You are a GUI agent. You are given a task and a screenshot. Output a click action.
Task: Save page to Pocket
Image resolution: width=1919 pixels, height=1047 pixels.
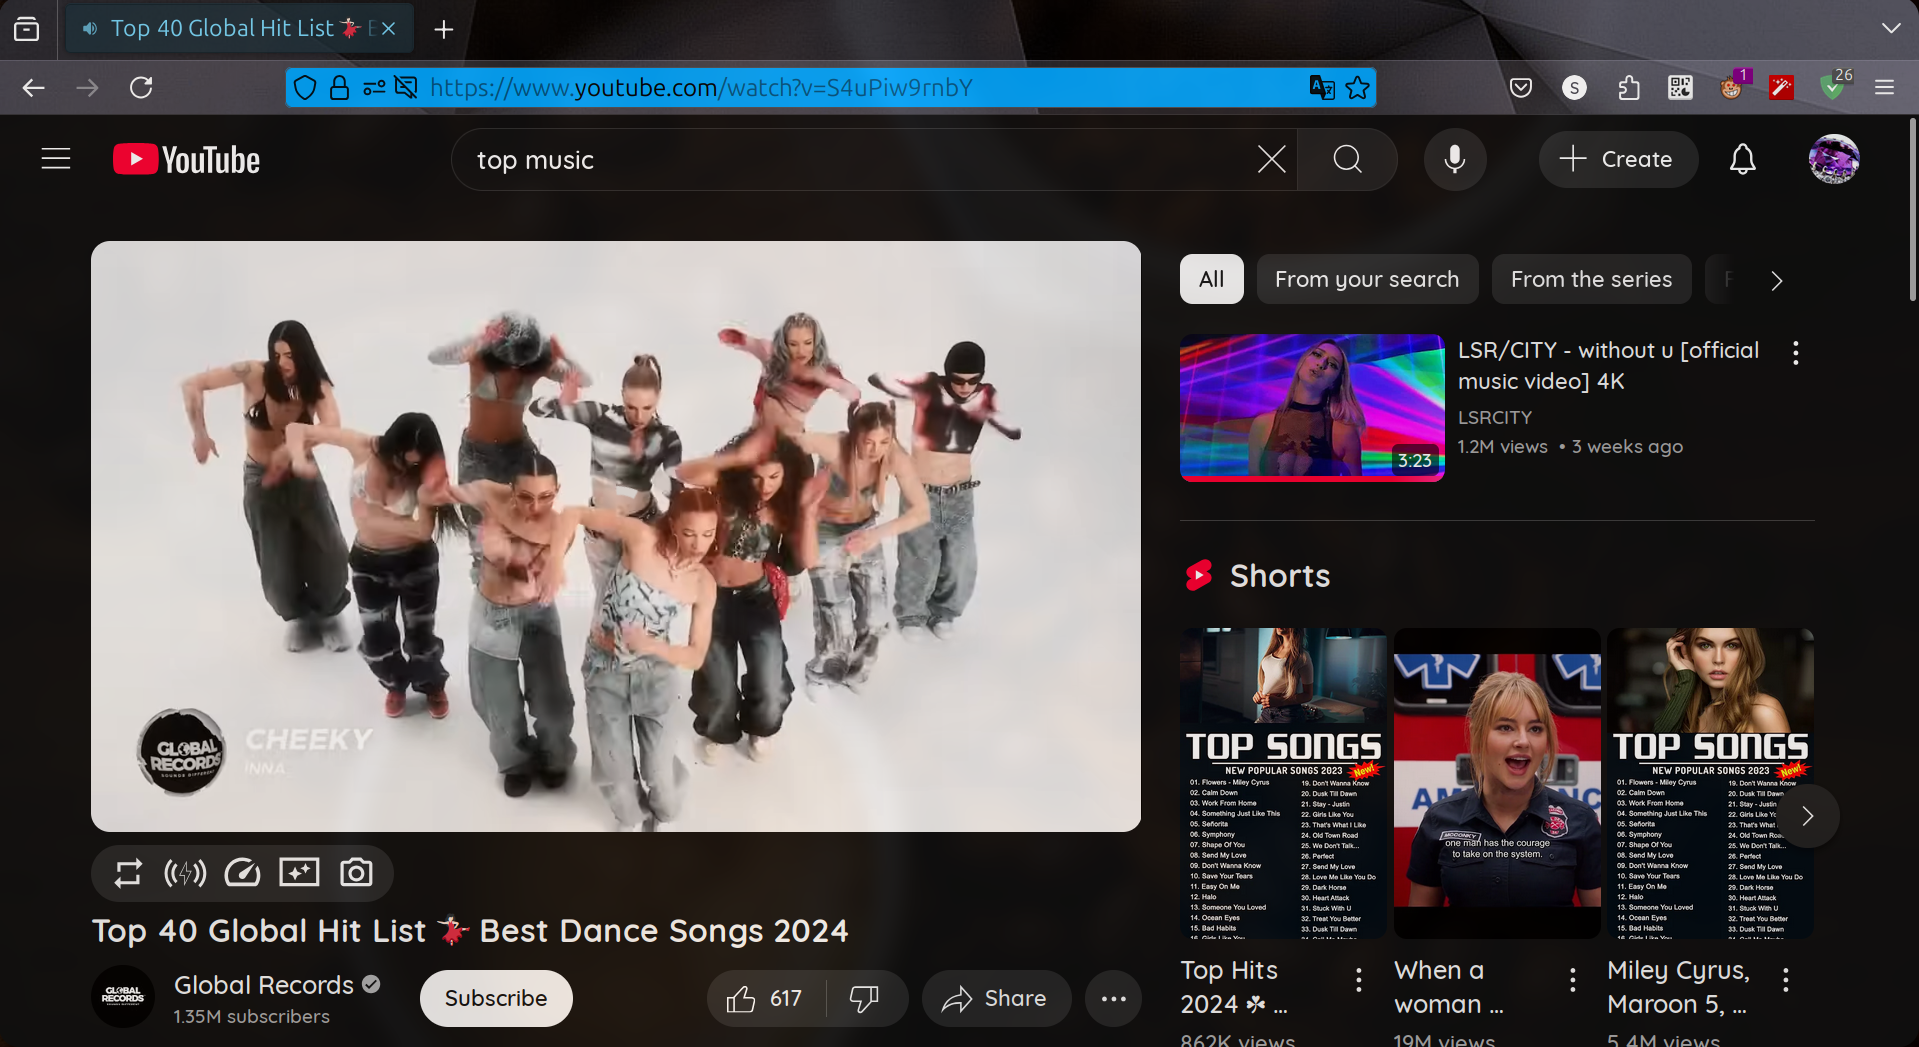[1521, 88]
